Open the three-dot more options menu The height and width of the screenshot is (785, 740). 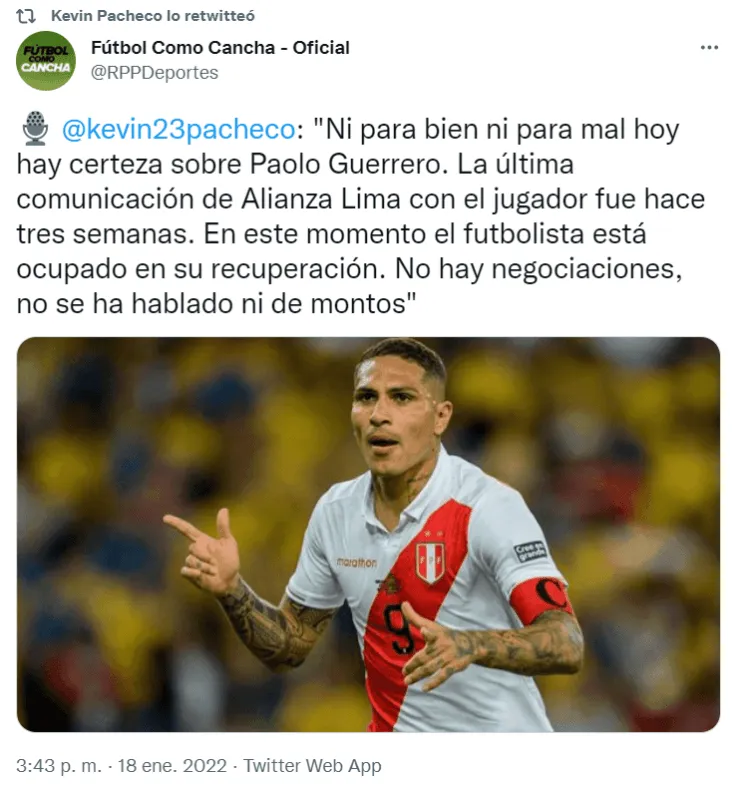[x=709, y=48]
